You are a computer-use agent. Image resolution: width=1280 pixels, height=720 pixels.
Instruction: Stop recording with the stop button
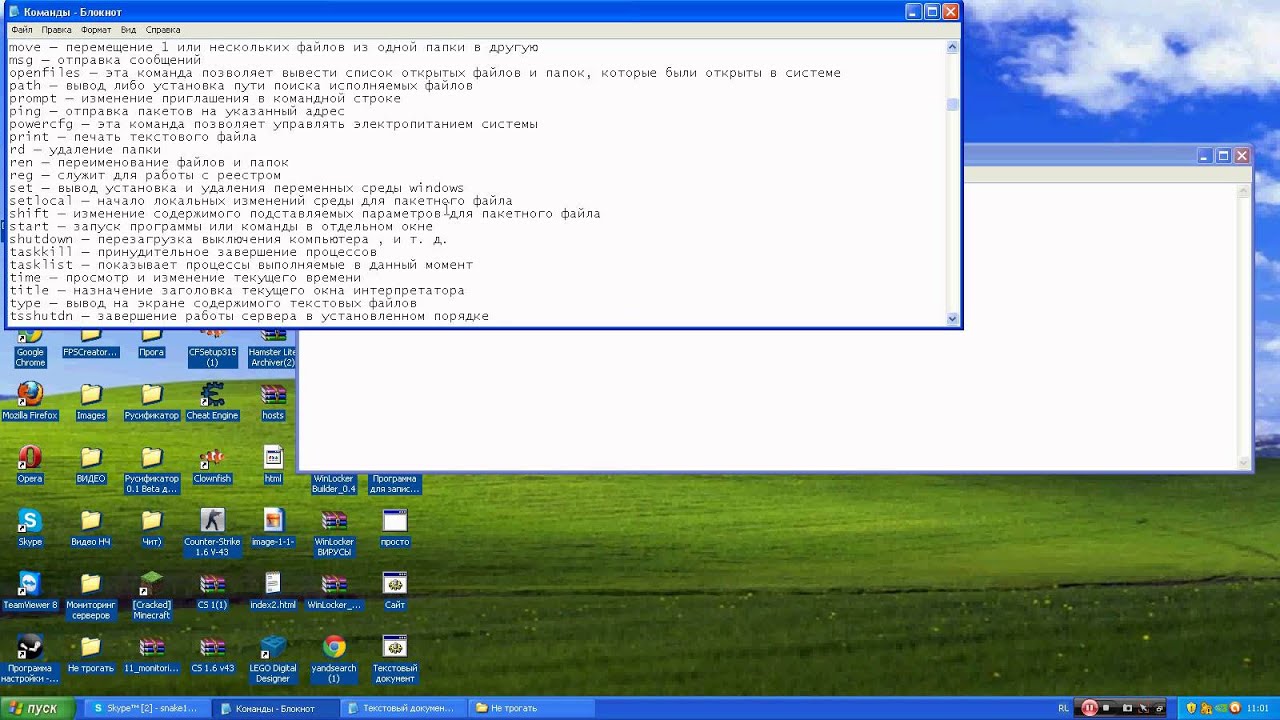point(1106,708)
